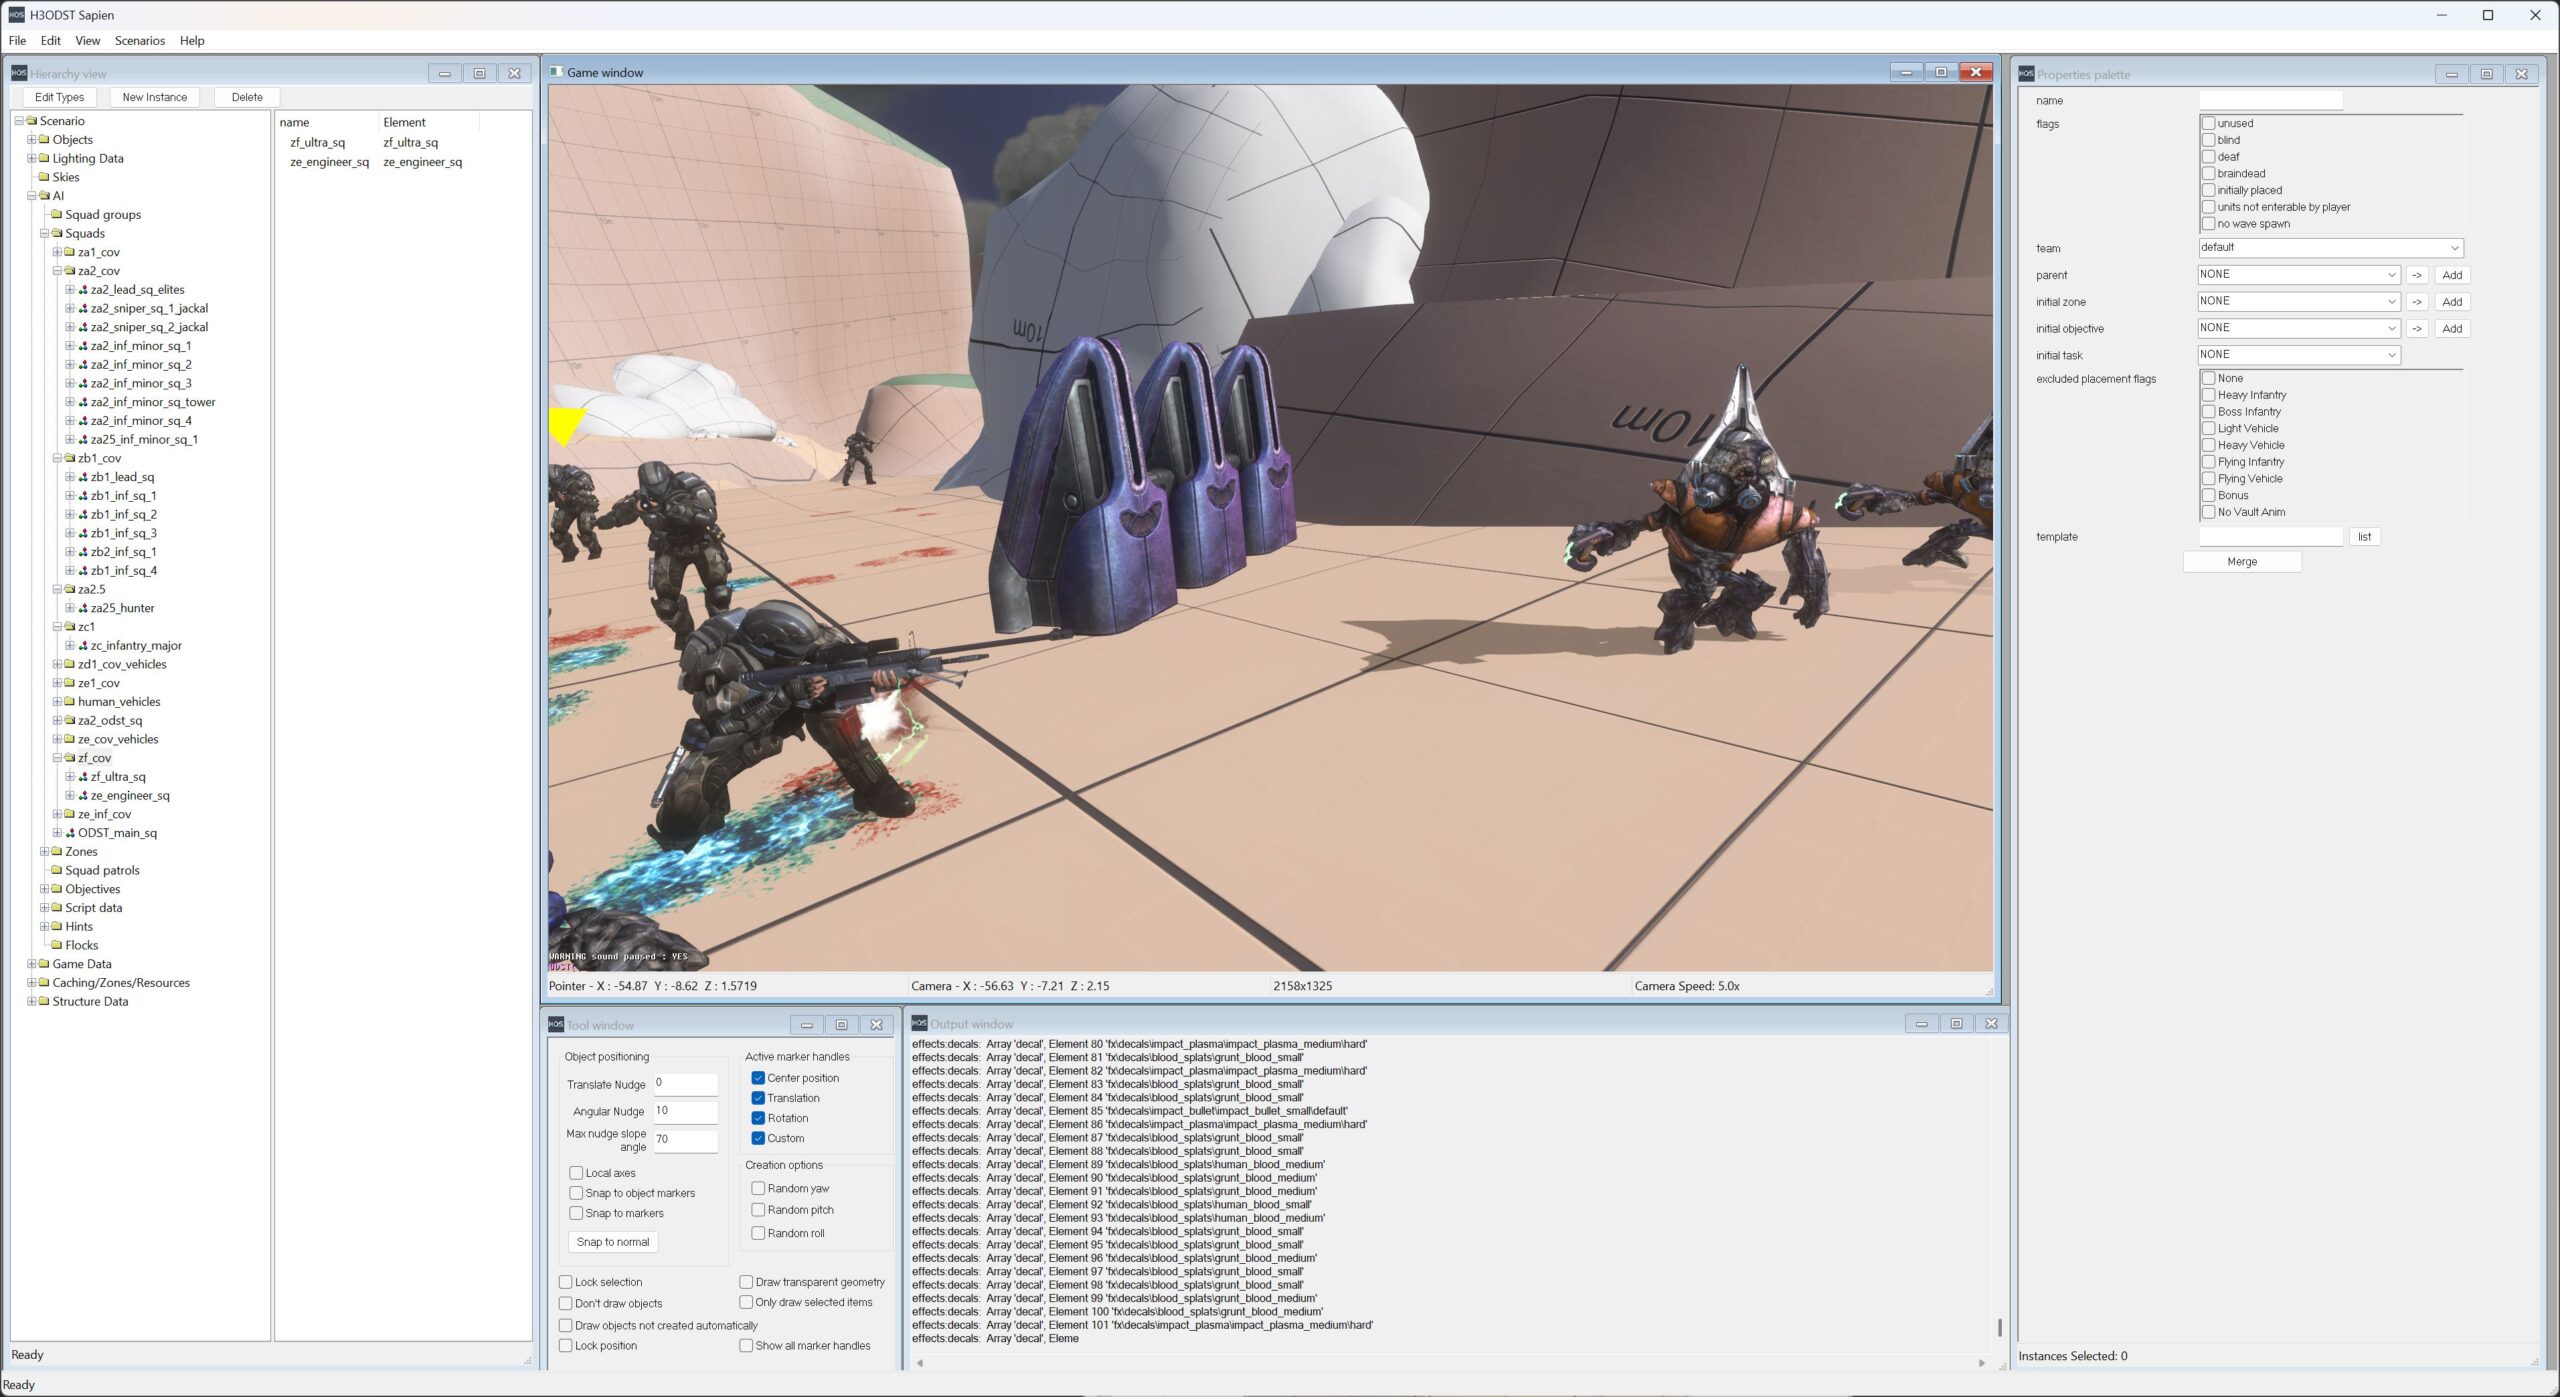The image size is (2560, 1397).
Task: Uncheck the Rotation marker handle
Action: coord(758,1118)
